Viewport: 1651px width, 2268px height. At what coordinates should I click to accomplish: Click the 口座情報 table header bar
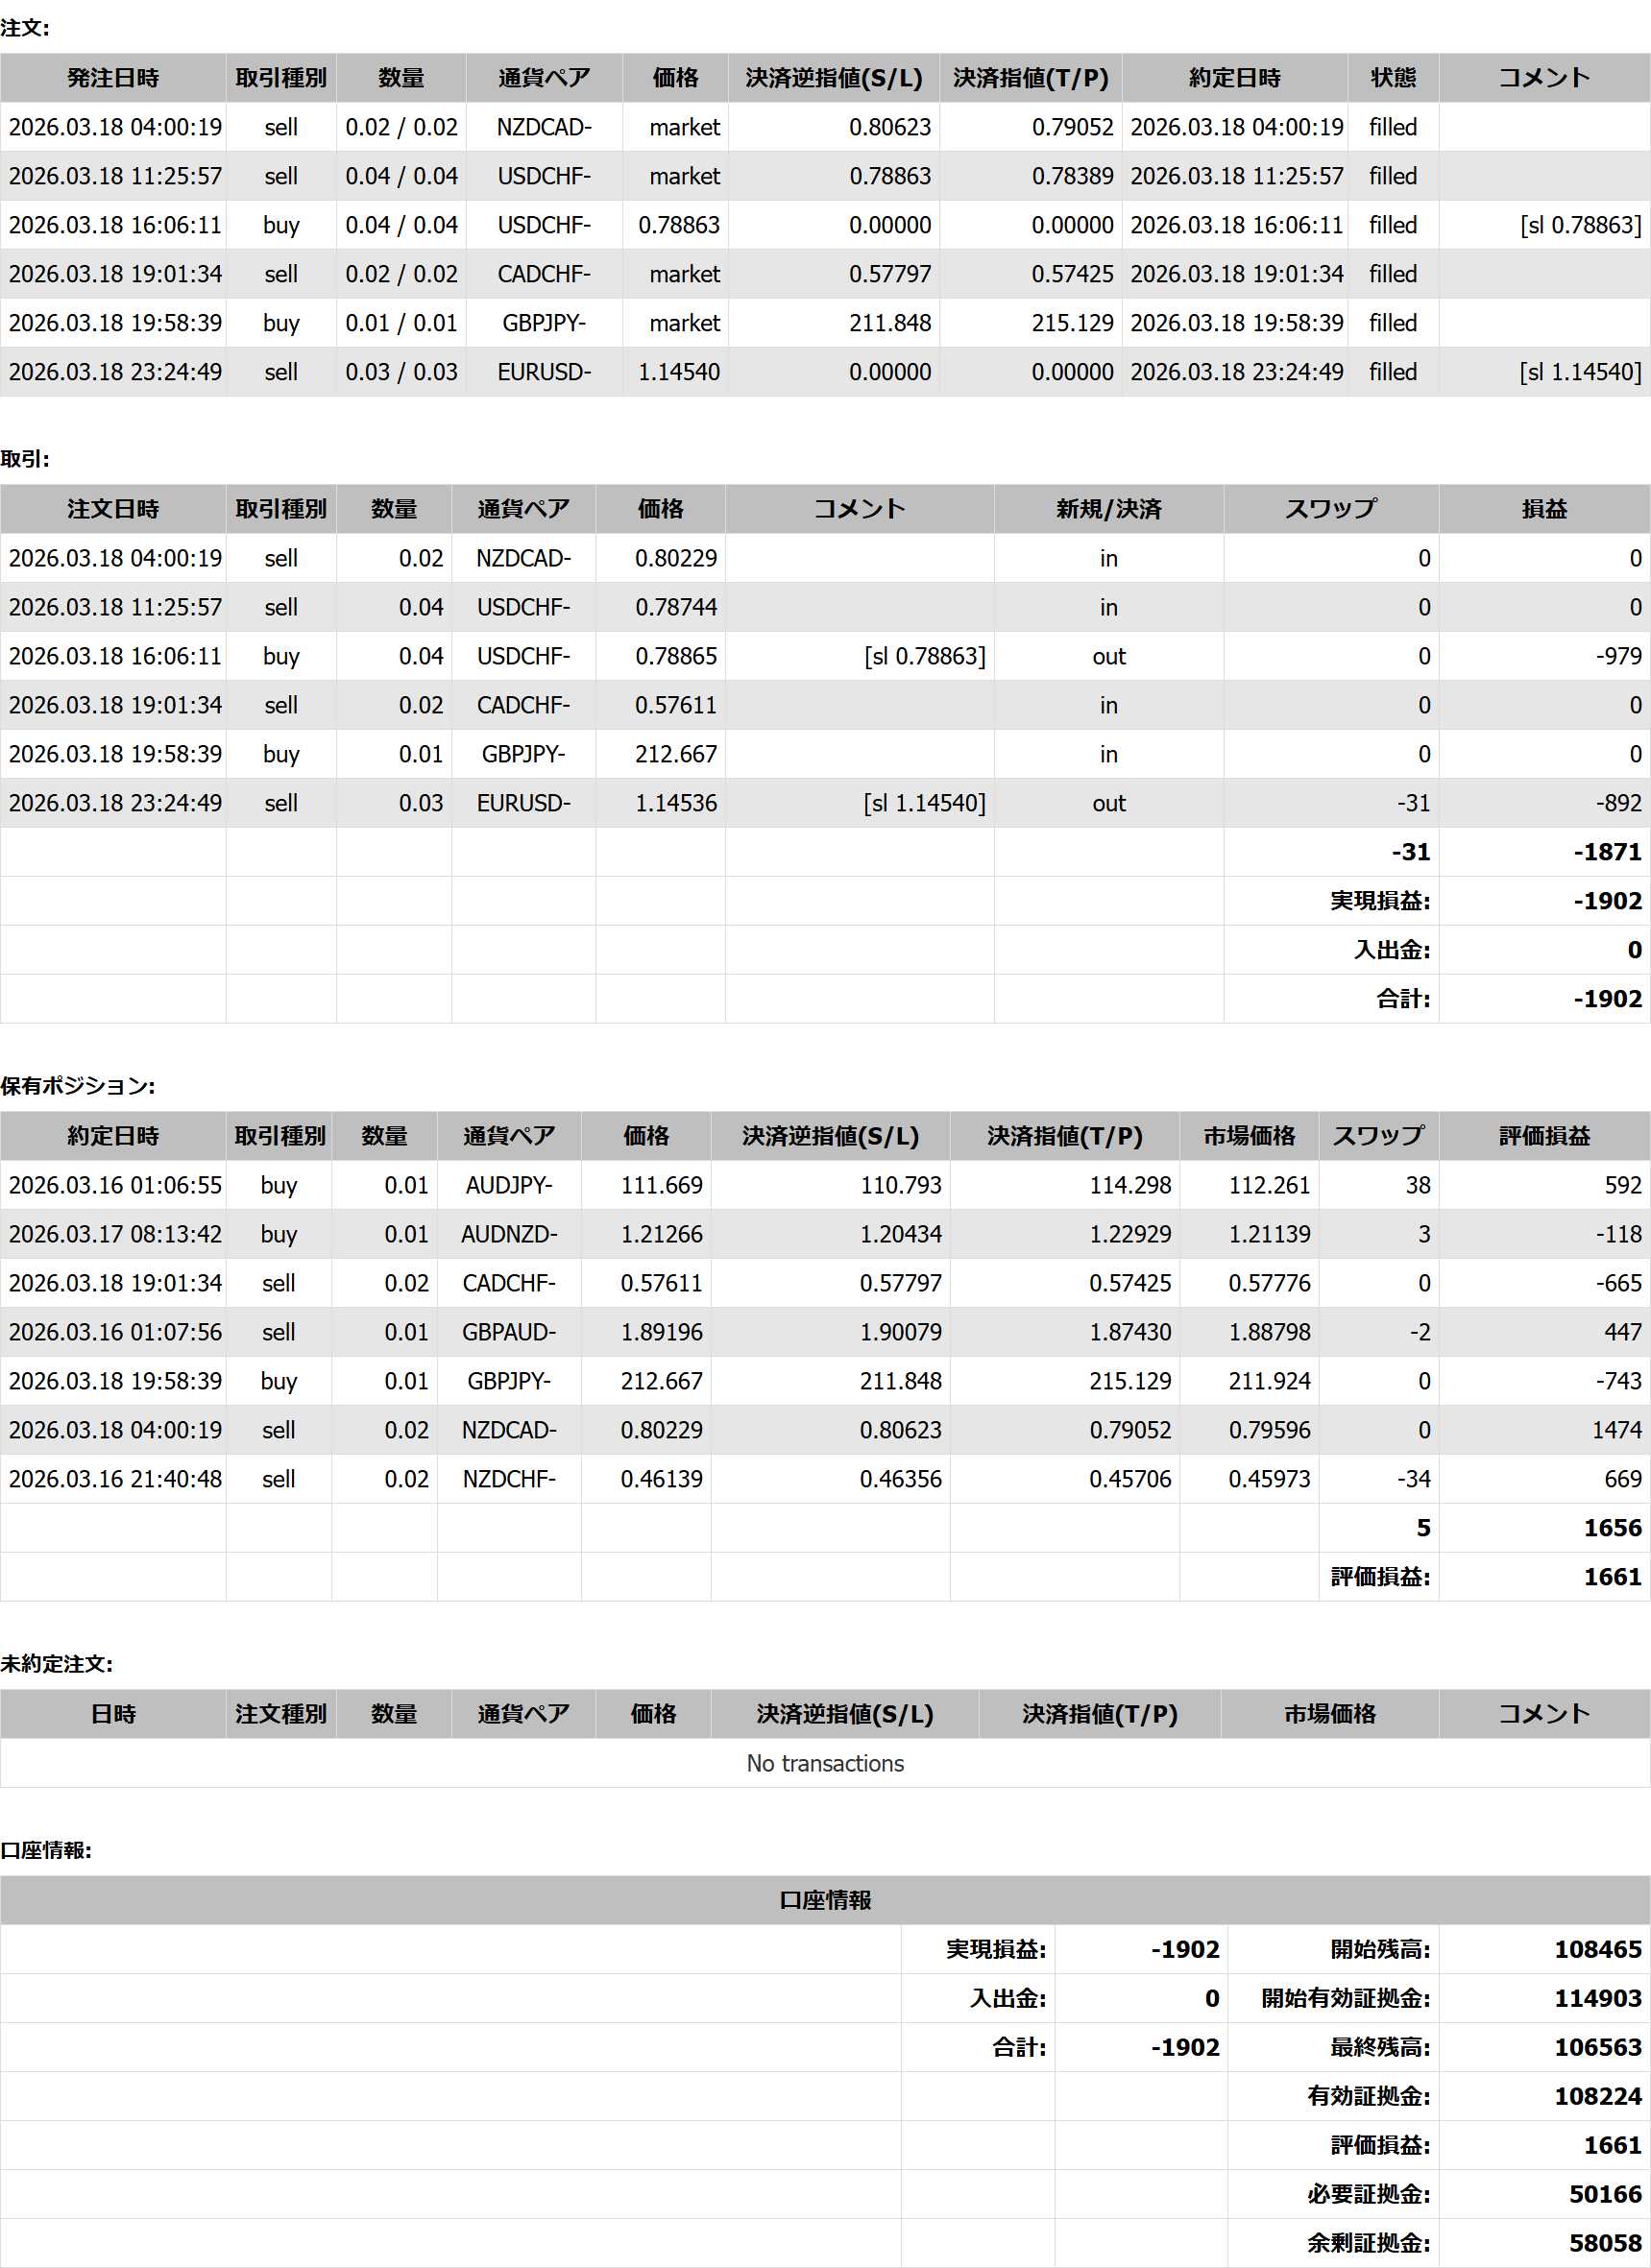pyautogui.click(x=825, y=1900)
